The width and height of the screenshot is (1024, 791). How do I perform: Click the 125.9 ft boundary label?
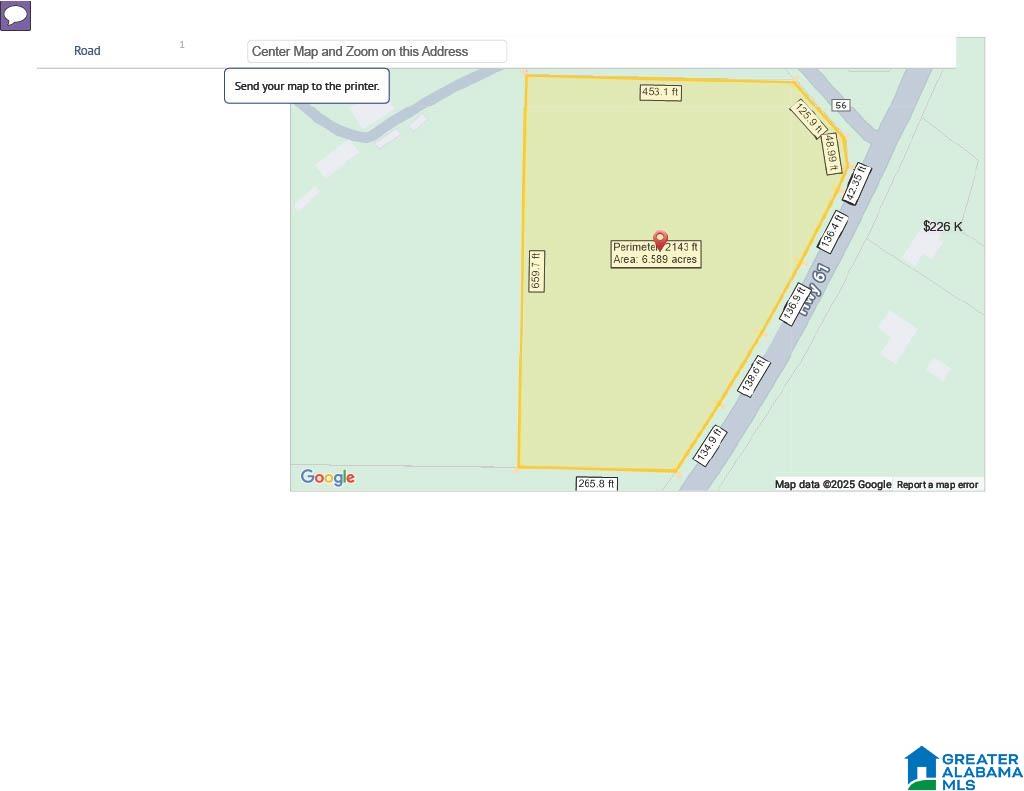[808, 118]
